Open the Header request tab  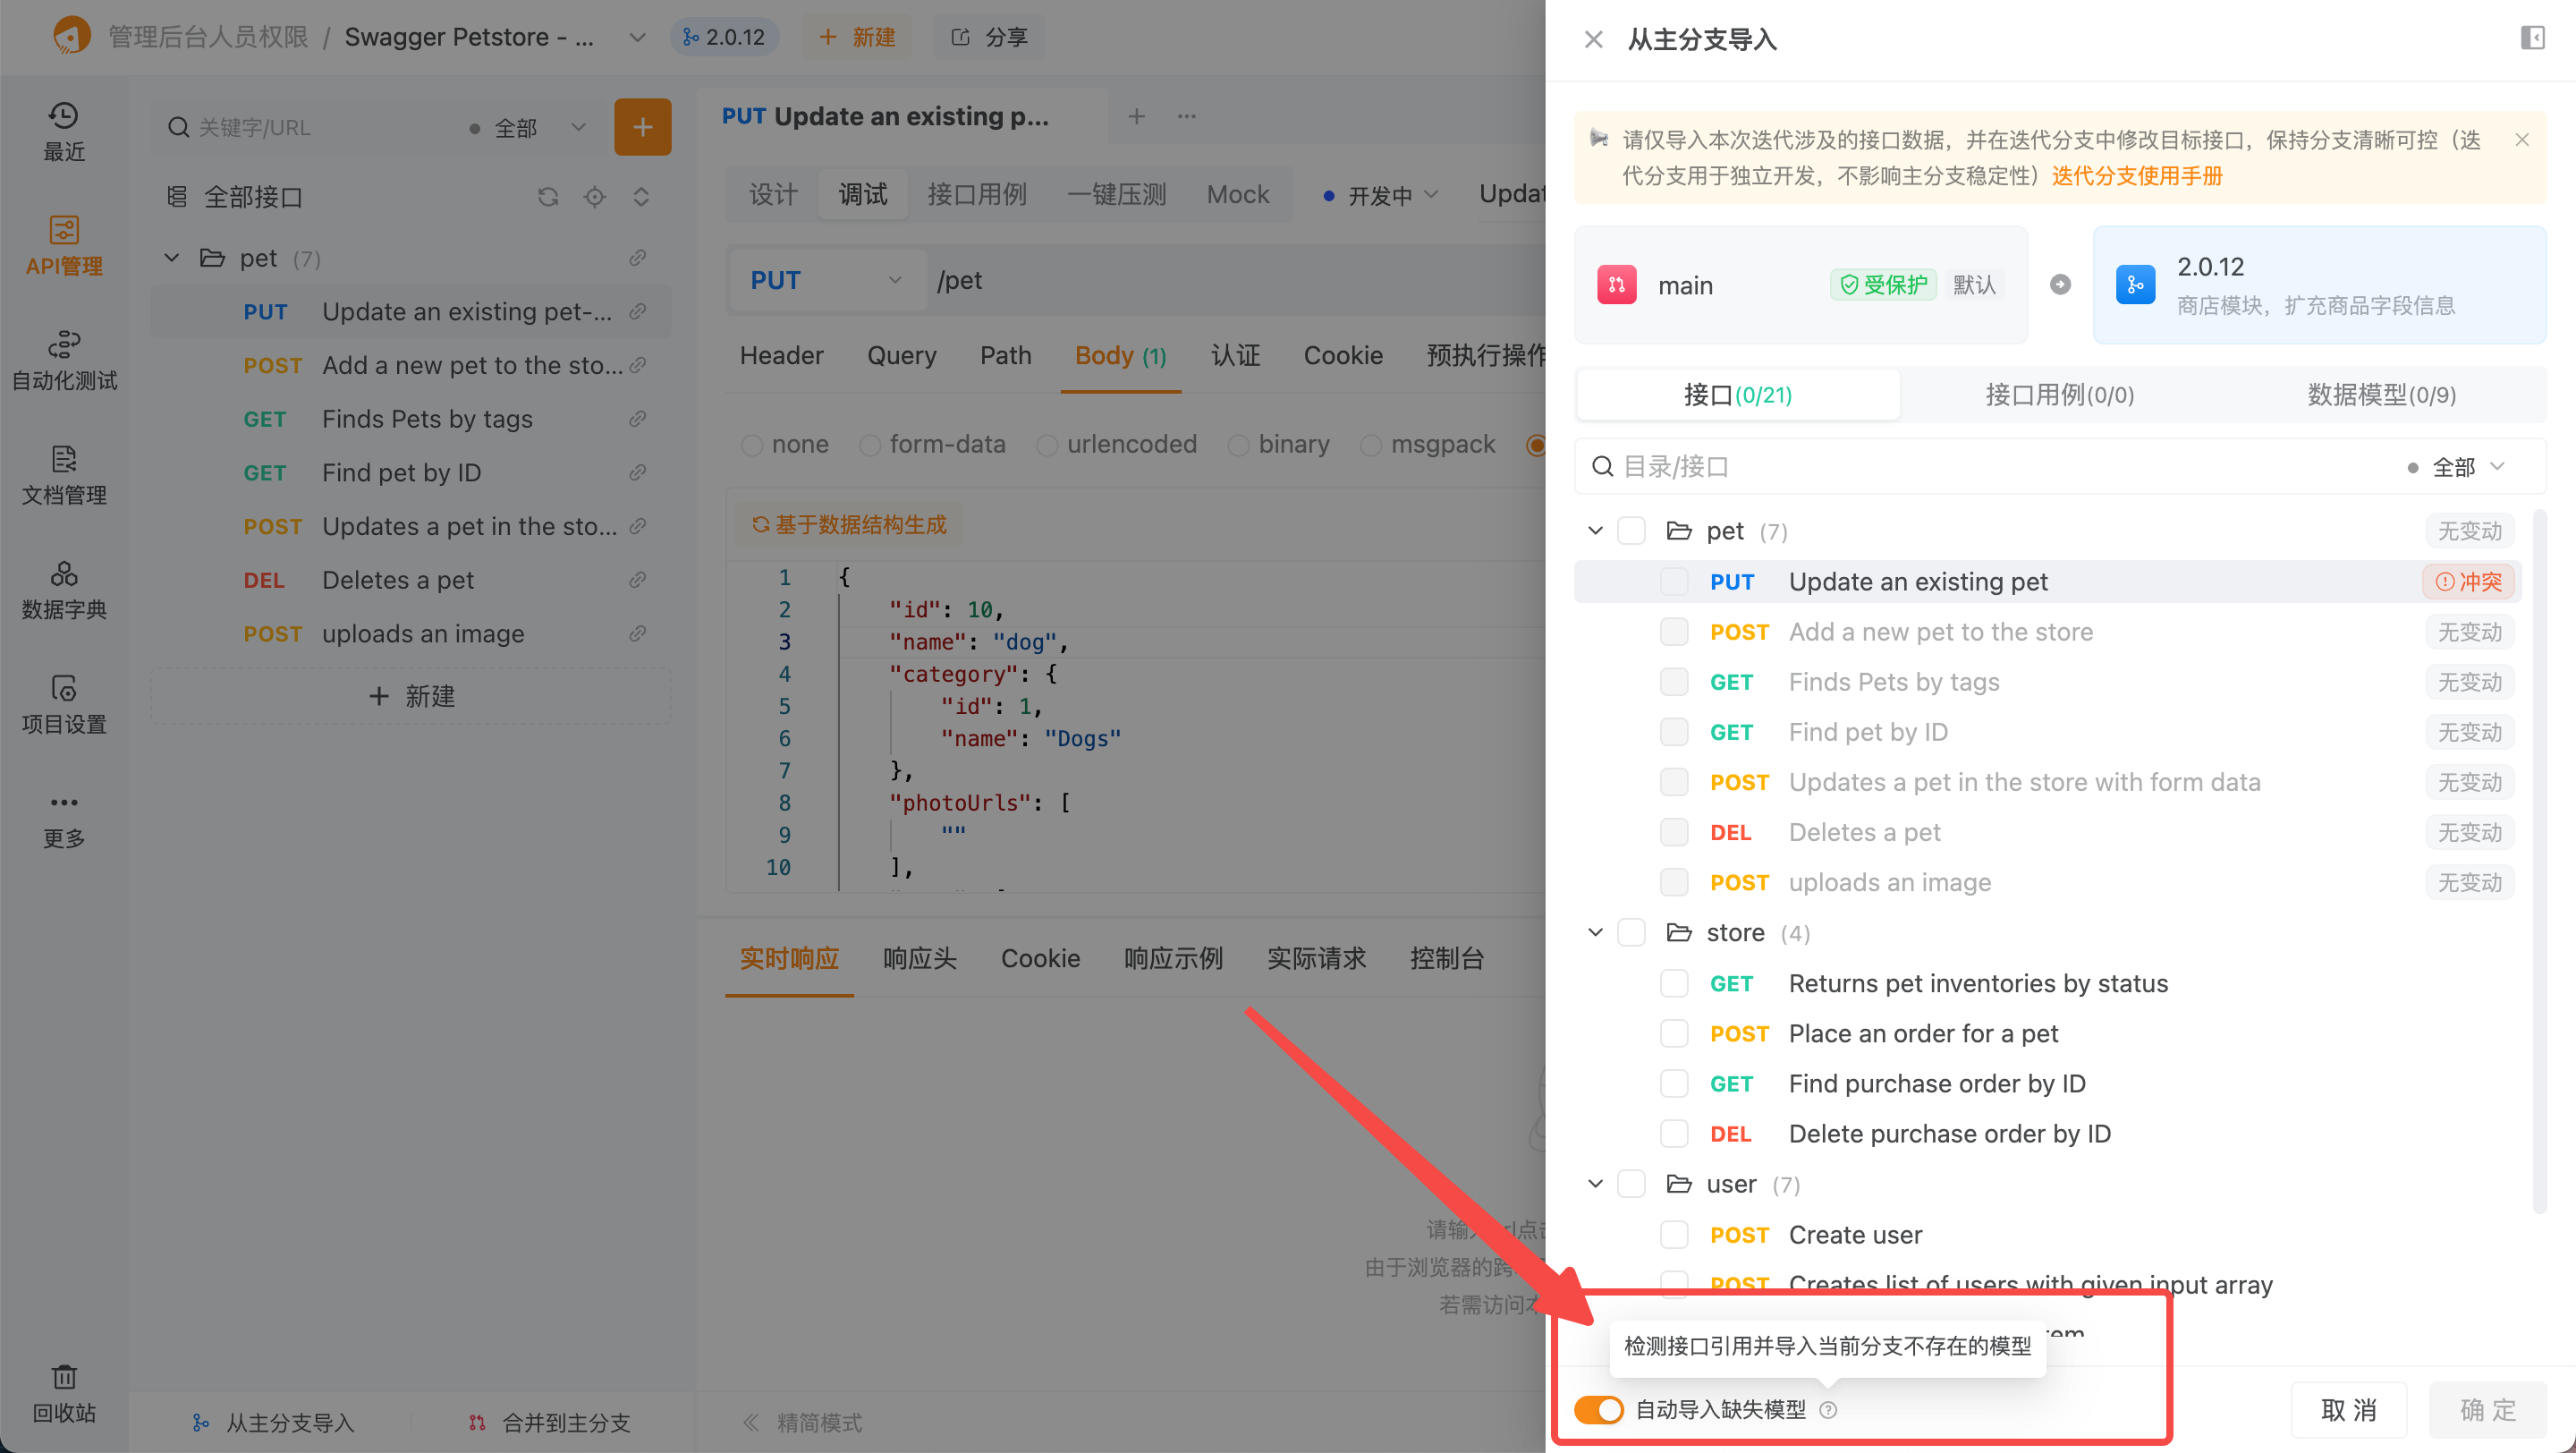781,356
